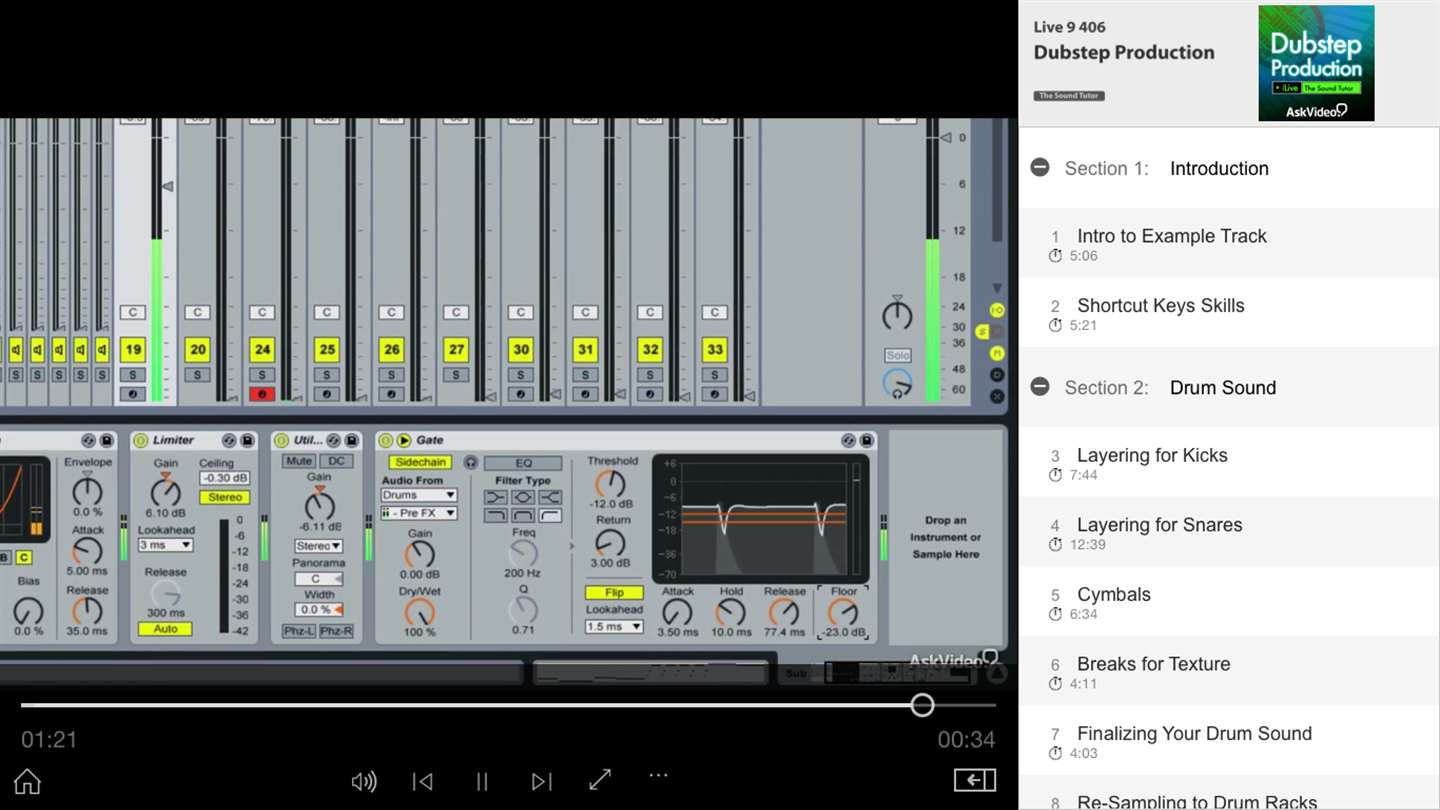This screenshot has height=810, width=1440.
Task: Select the second Gate filter type icon
Action: coord(523,497)
